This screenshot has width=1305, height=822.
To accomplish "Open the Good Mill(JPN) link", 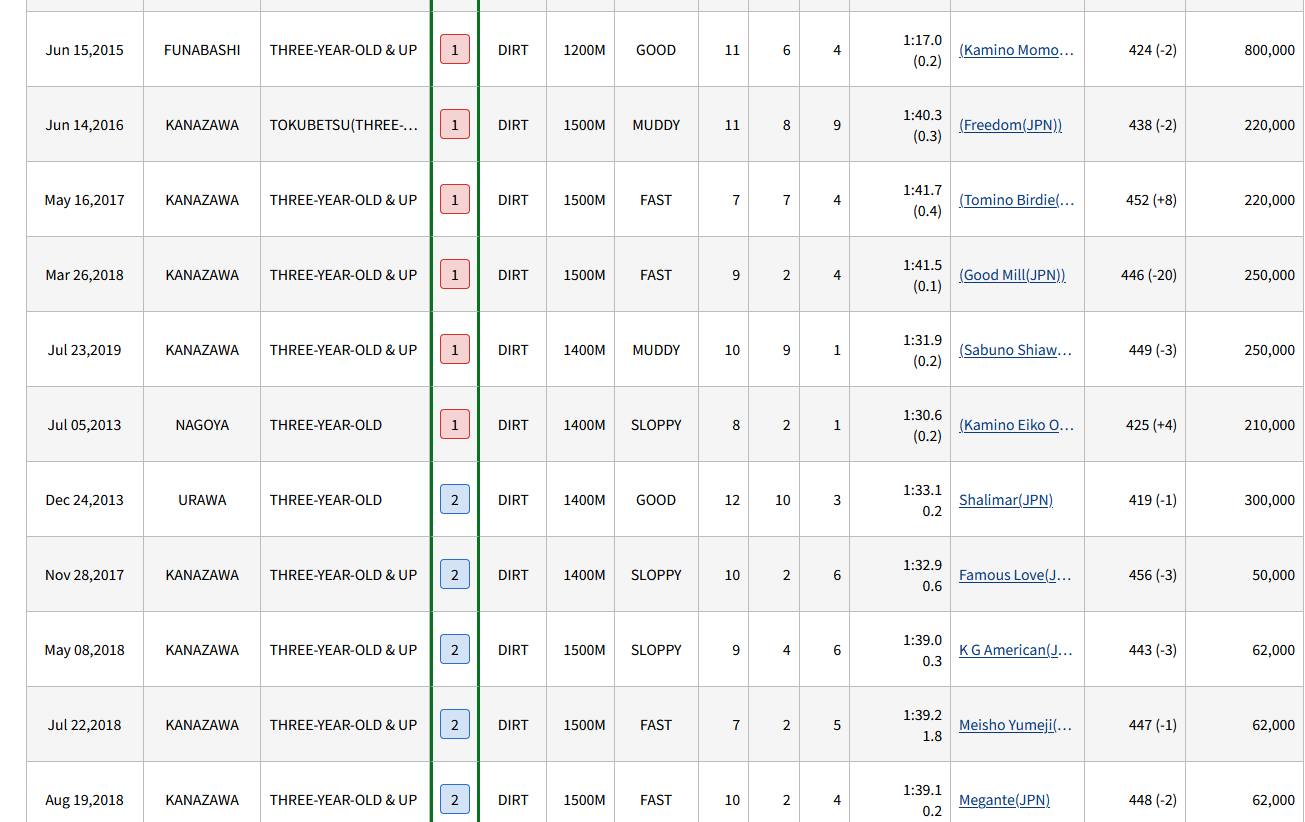I will [1012, 275].
